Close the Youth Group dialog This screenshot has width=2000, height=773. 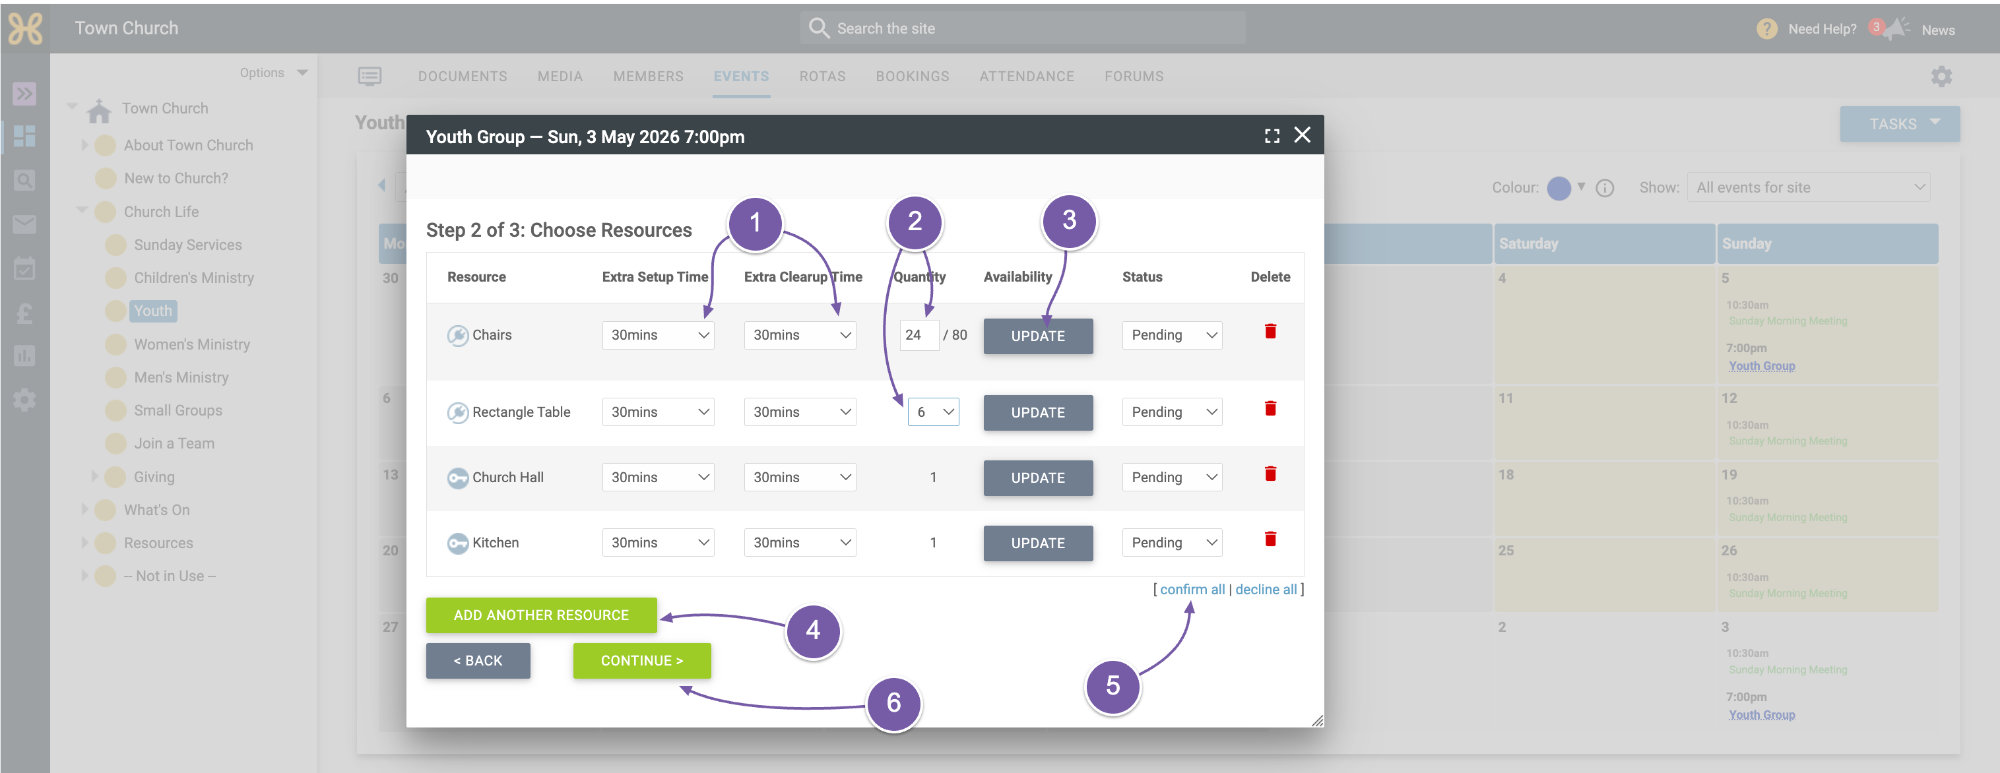(x=1302, y=135)
